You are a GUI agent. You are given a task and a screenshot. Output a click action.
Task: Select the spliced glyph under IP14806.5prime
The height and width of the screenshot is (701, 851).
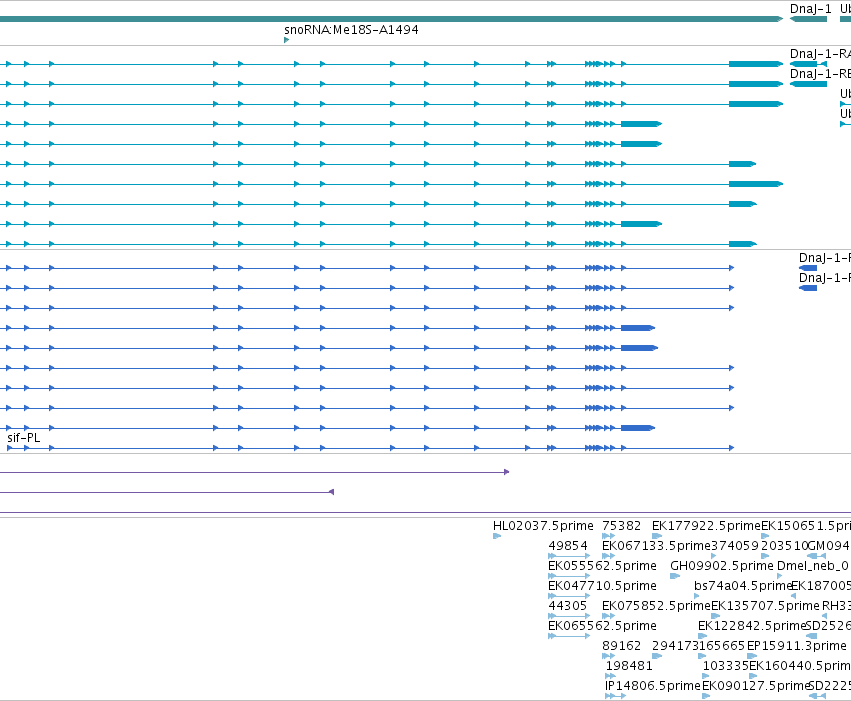click(x=615, y=696)
